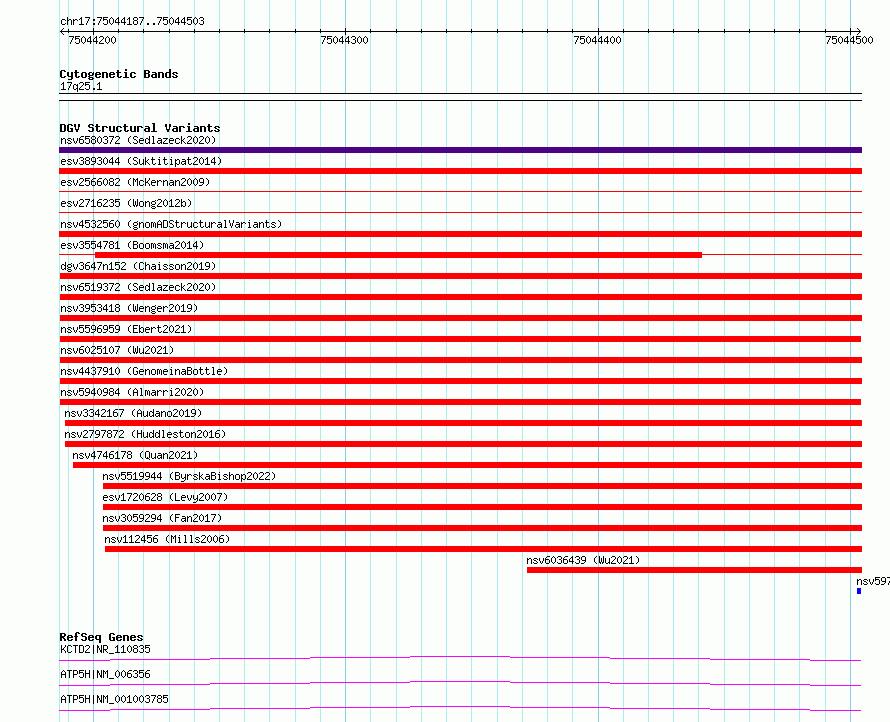Click the red bar under nsv112456 (Mills2006)
This screenshot has height=722, width=890.
484,549
